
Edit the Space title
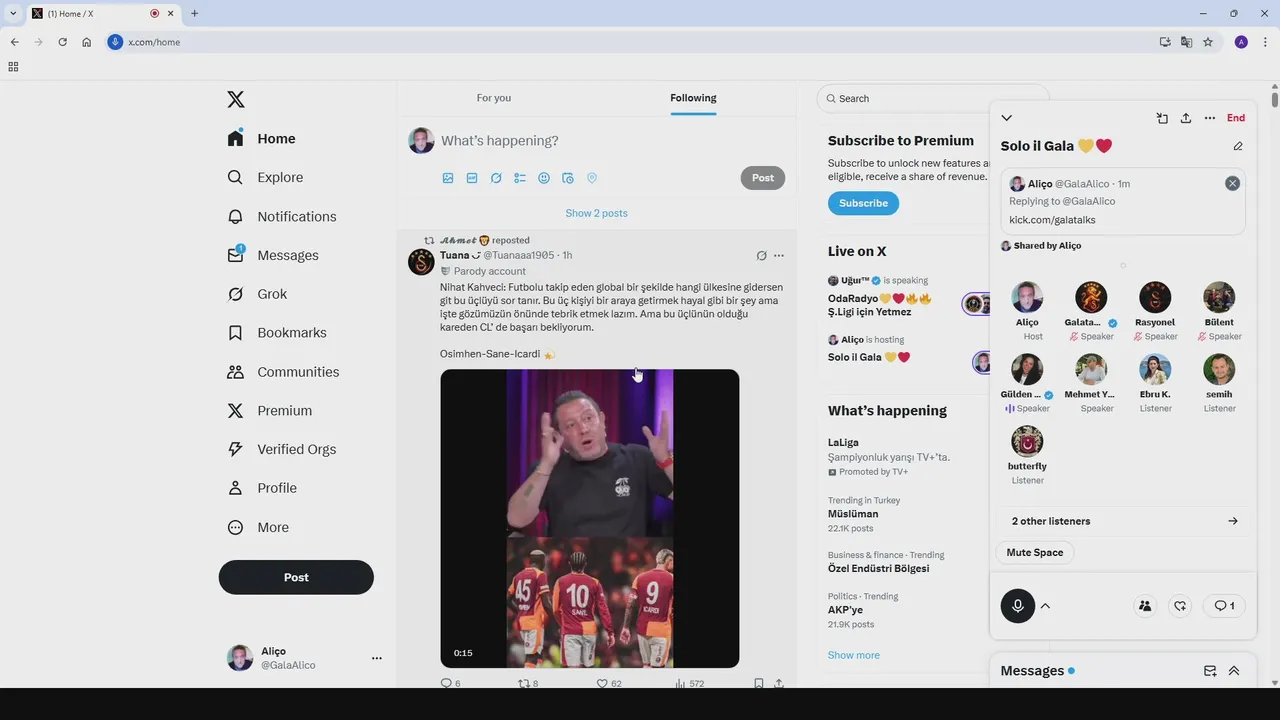1238,146
